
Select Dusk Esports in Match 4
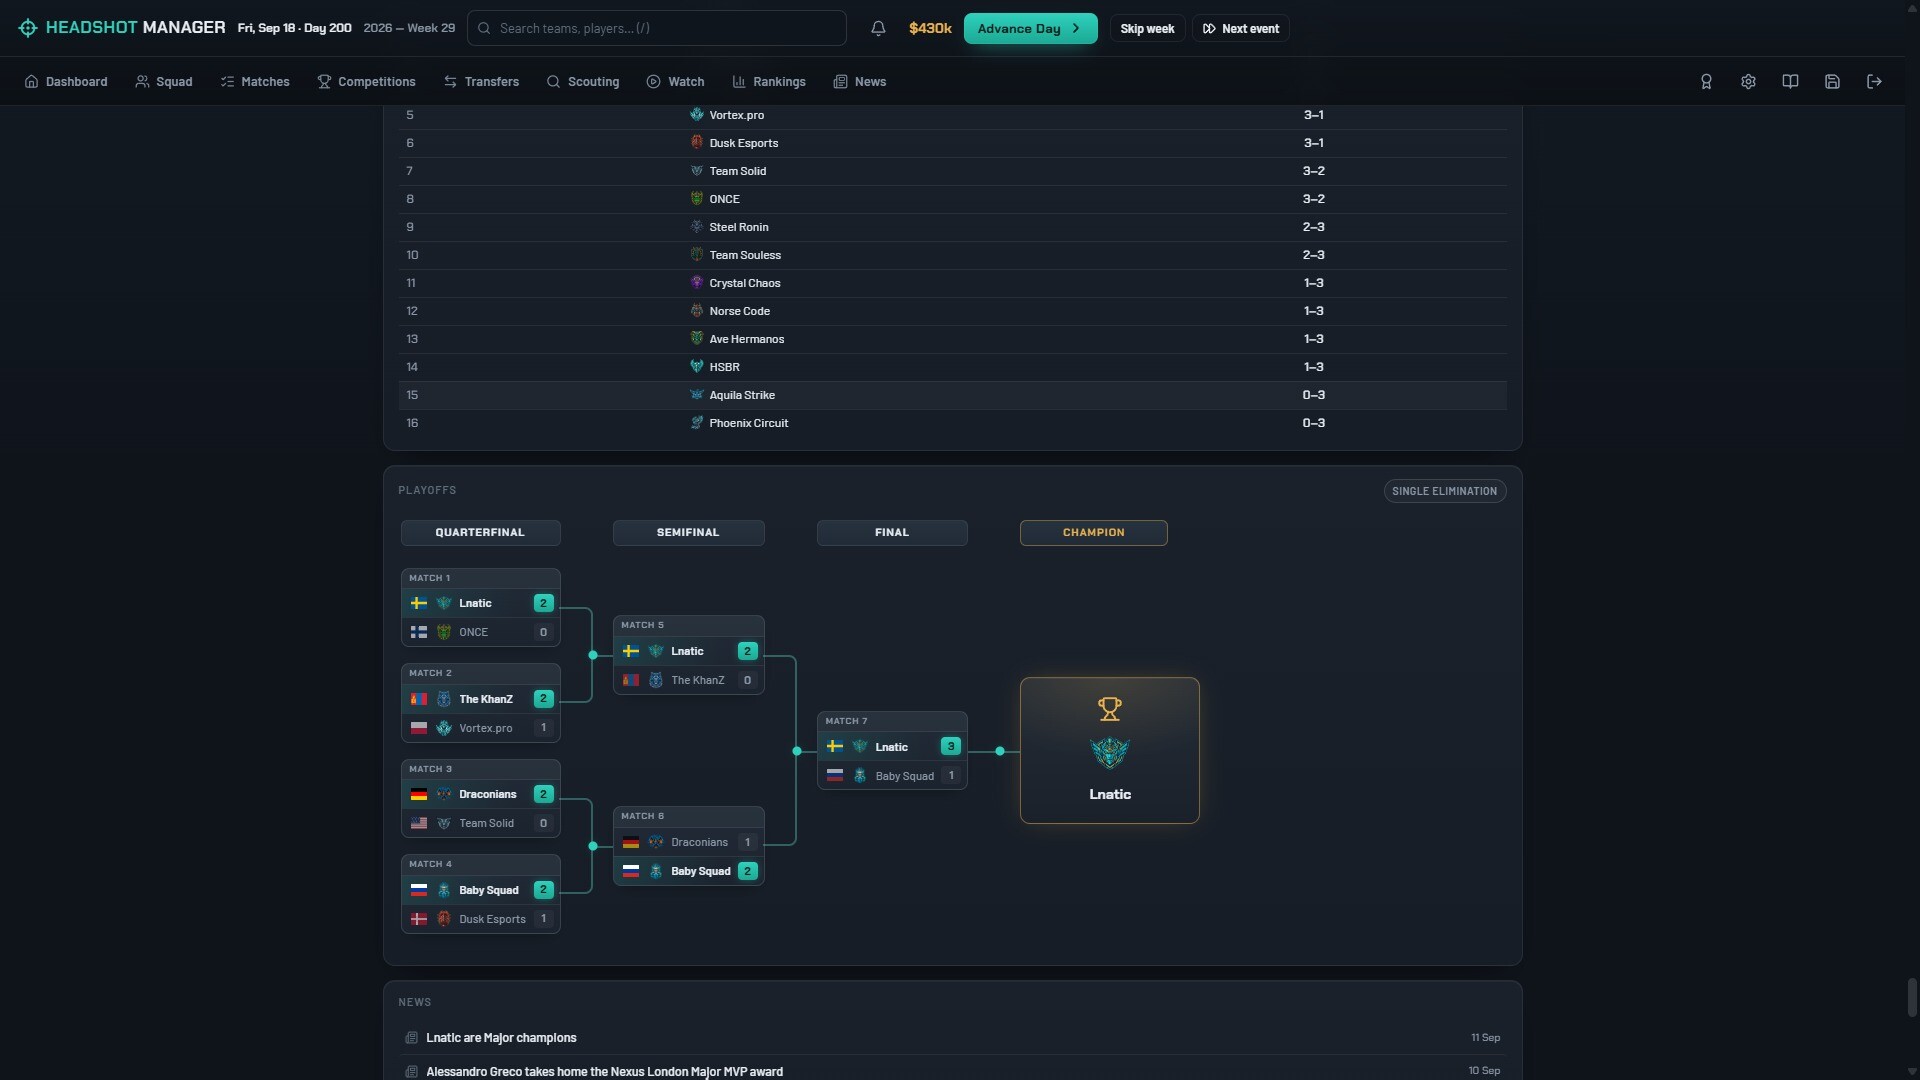pyautogui.click(x=480, y=919)
